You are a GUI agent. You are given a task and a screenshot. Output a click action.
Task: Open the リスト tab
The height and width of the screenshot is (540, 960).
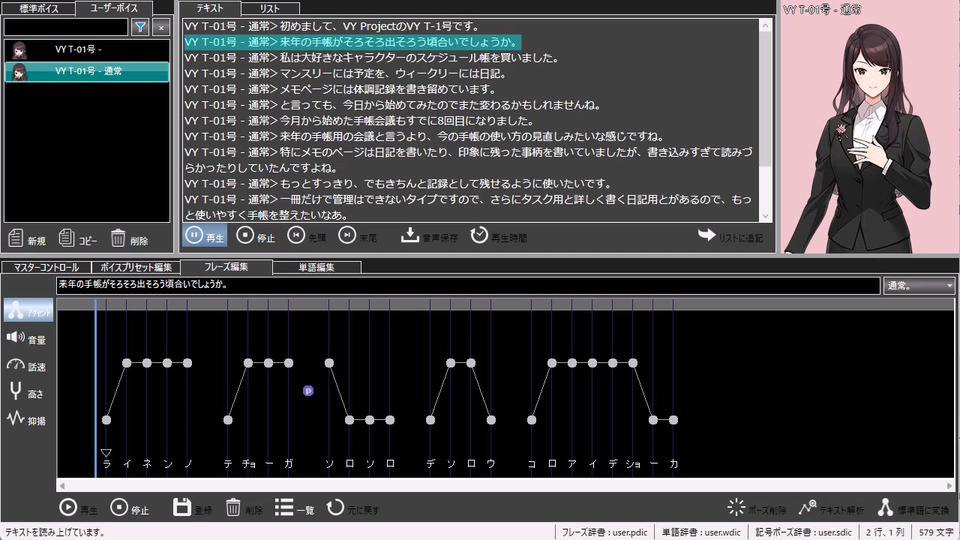(269, 9)
